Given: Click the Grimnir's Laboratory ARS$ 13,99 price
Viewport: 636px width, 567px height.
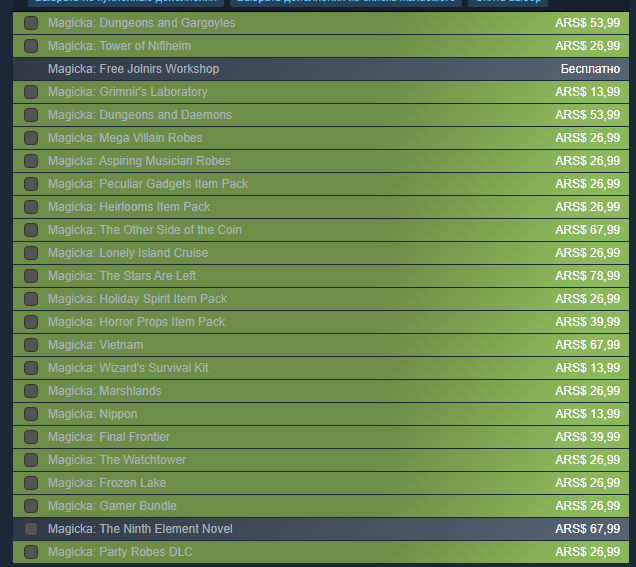Looking at the screenshot, I should tap(588, 92).
